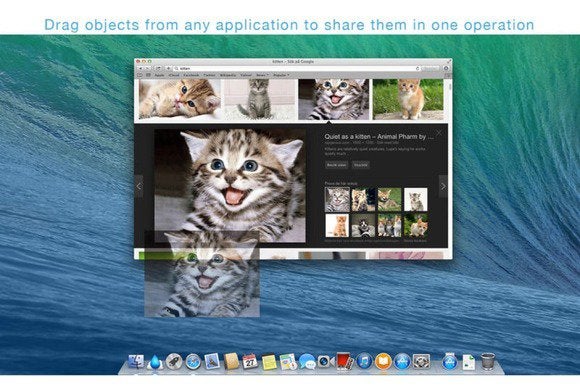Open related thumbnail of three kittens together

click(x=390, y=225)
